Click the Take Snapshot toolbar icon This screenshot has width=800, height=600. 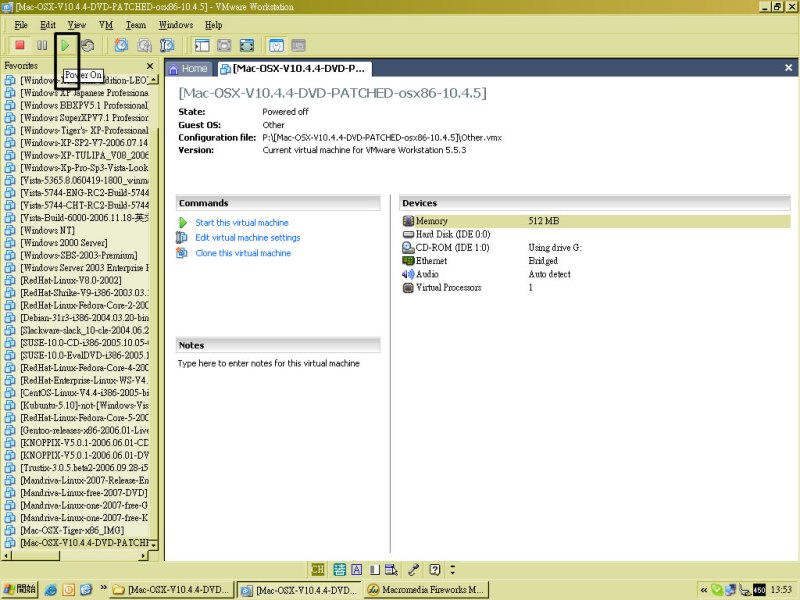tap(121, 45)
